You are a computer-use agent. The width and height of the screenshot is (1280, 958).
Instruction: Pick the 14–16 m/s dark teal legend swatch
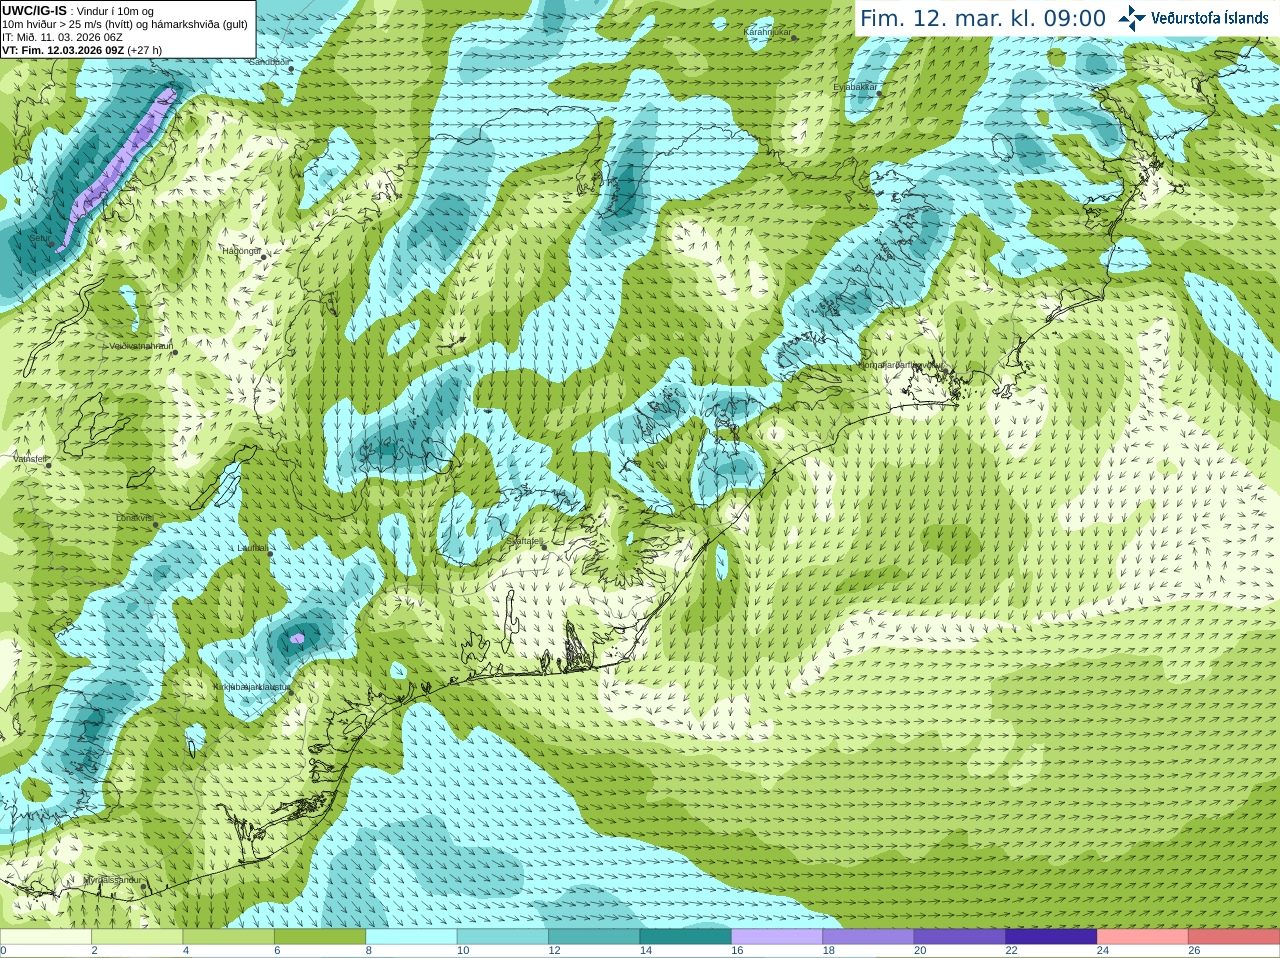(686, 937)
